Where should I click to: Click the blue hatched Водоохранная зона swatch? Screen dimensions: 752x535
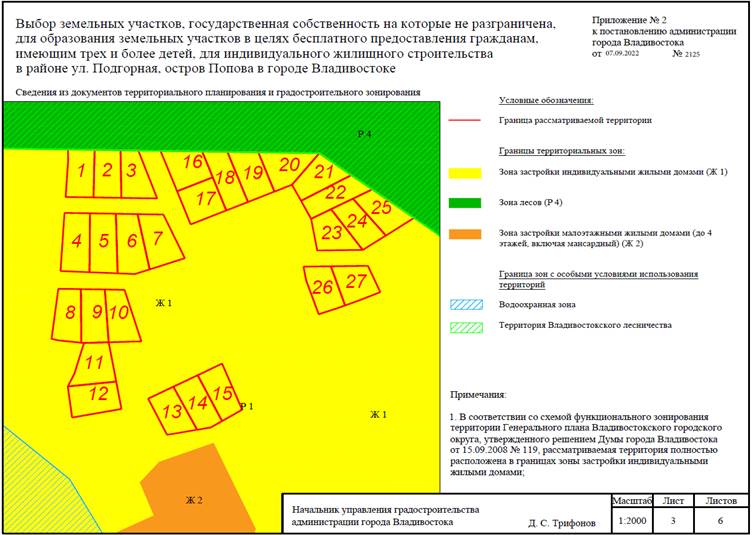click(466, 304)
